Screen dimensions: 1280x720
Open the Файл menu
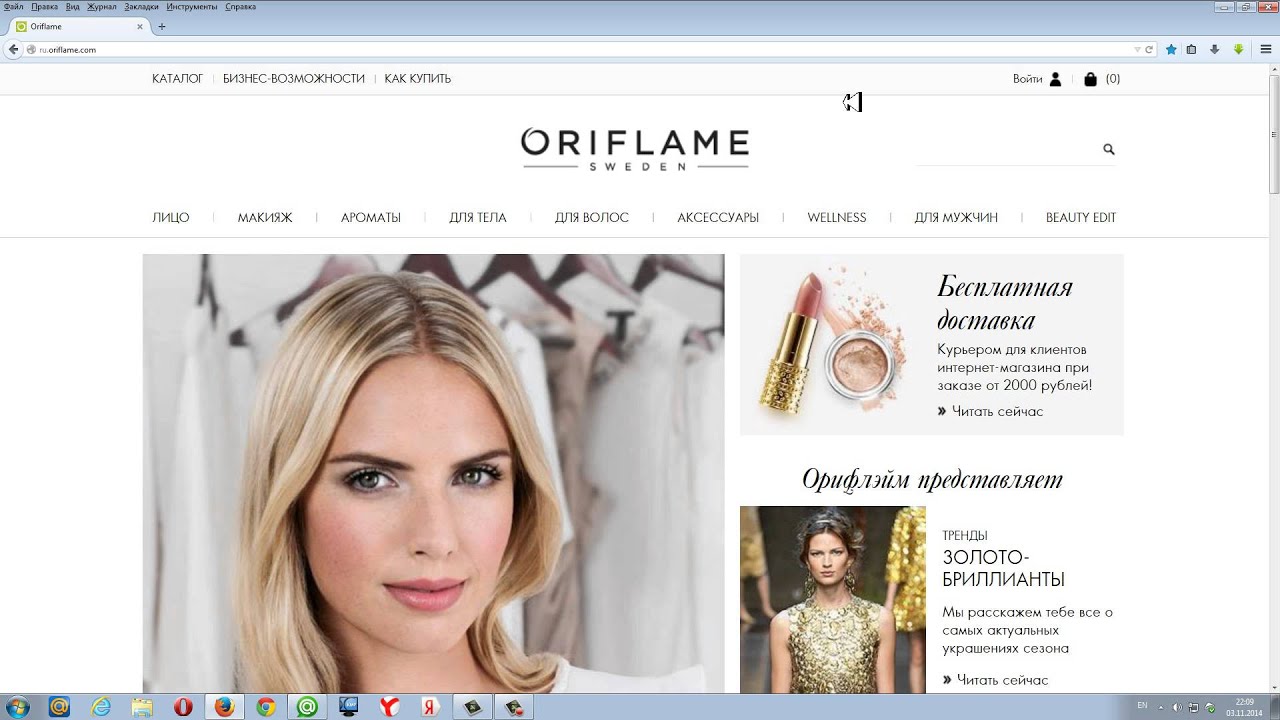(14, 7)
